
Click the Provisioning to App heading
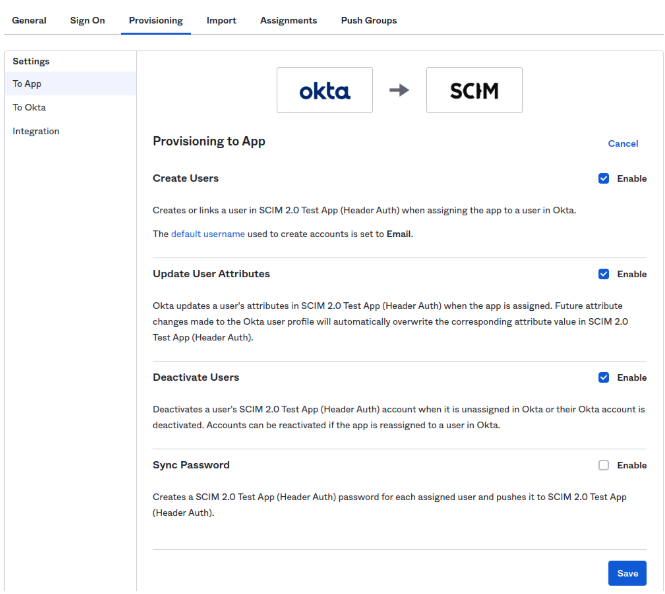pos(209,141)
